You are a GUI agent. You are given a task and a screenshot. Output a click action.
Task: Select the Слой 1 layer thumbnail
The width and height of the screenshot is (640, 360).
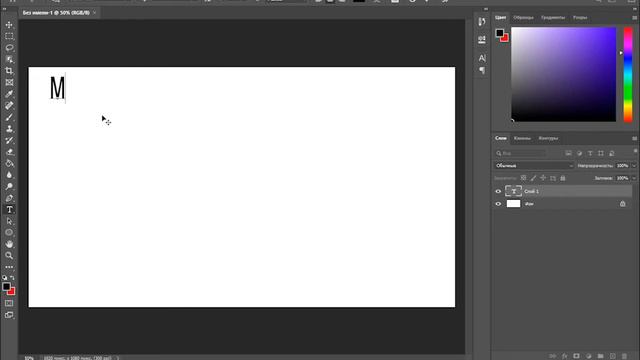[x=513, y=191]
